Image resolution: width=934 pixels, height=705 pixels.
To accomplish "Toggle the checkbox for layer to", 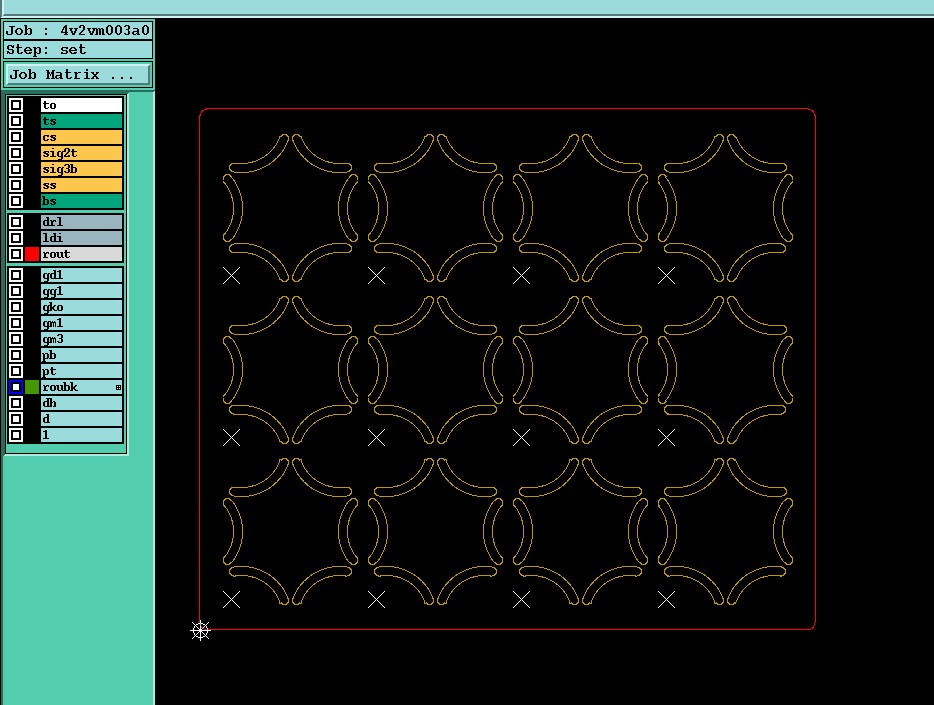I will click(16, 105).
